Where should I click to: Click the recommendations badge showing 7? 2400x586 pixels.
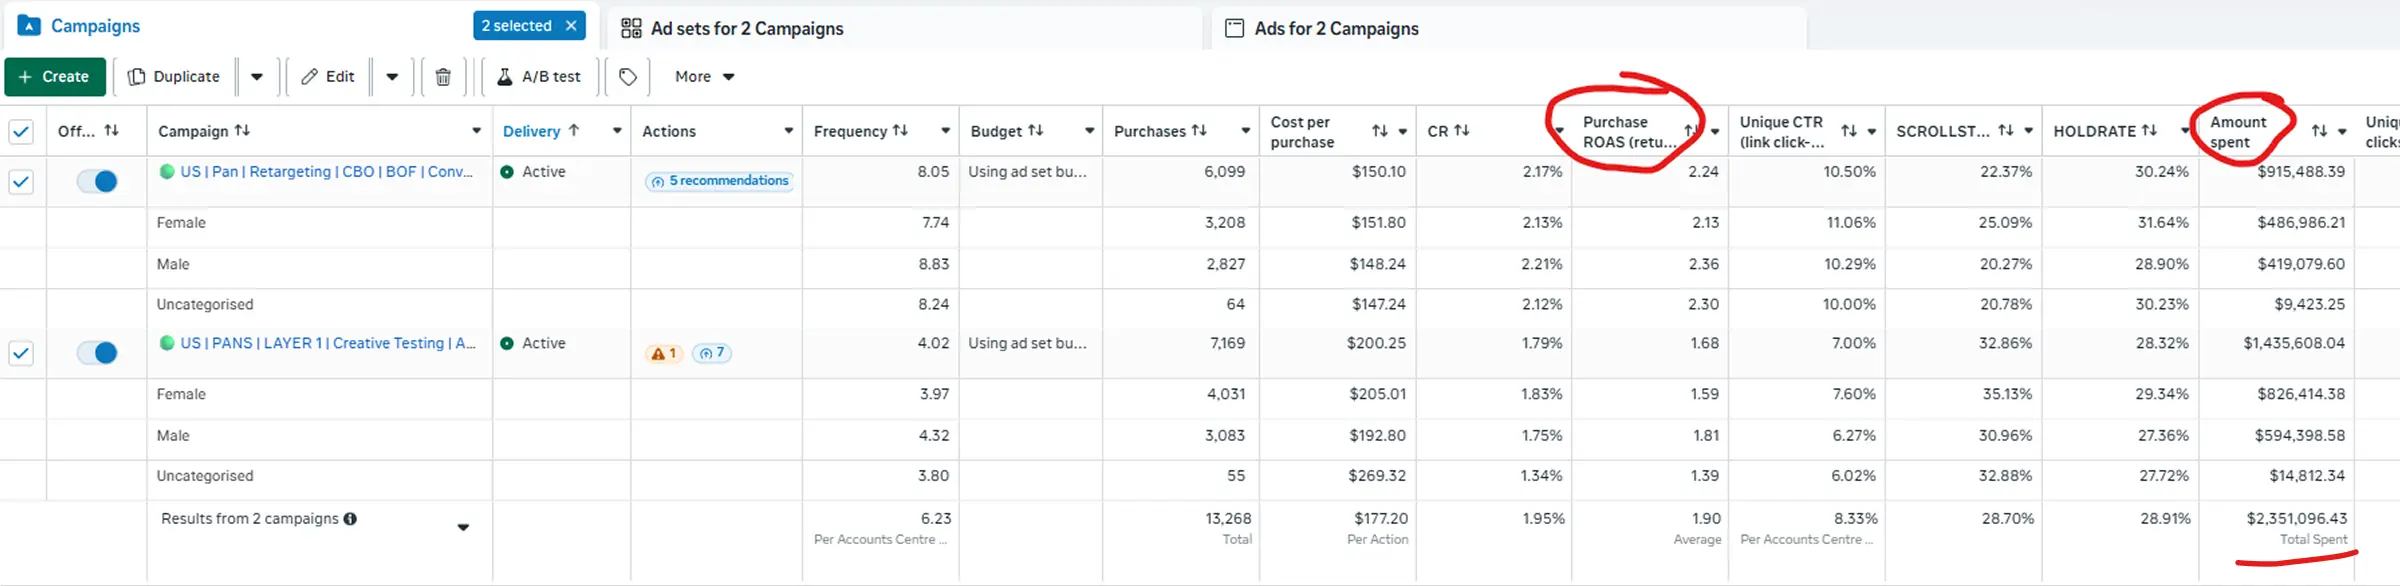(x=711, y=353)
